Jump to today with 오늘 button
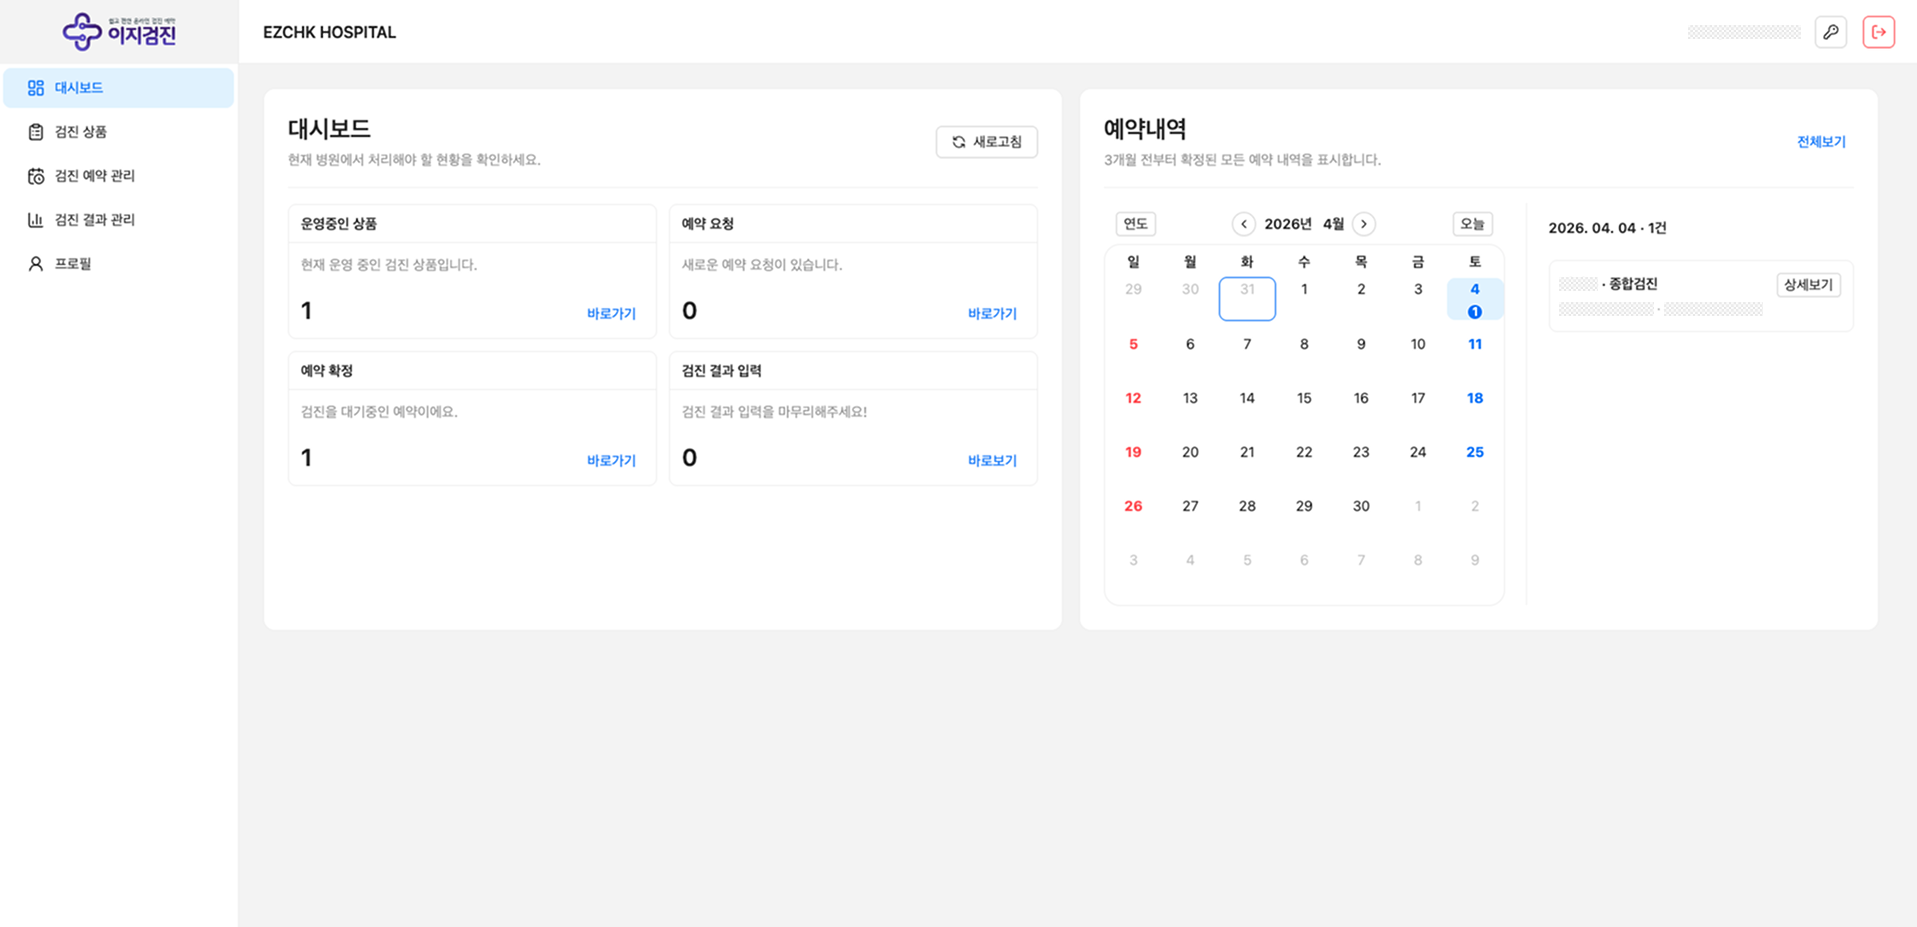The height and width of the screenshot is (927, 1917). (1472, 224)
